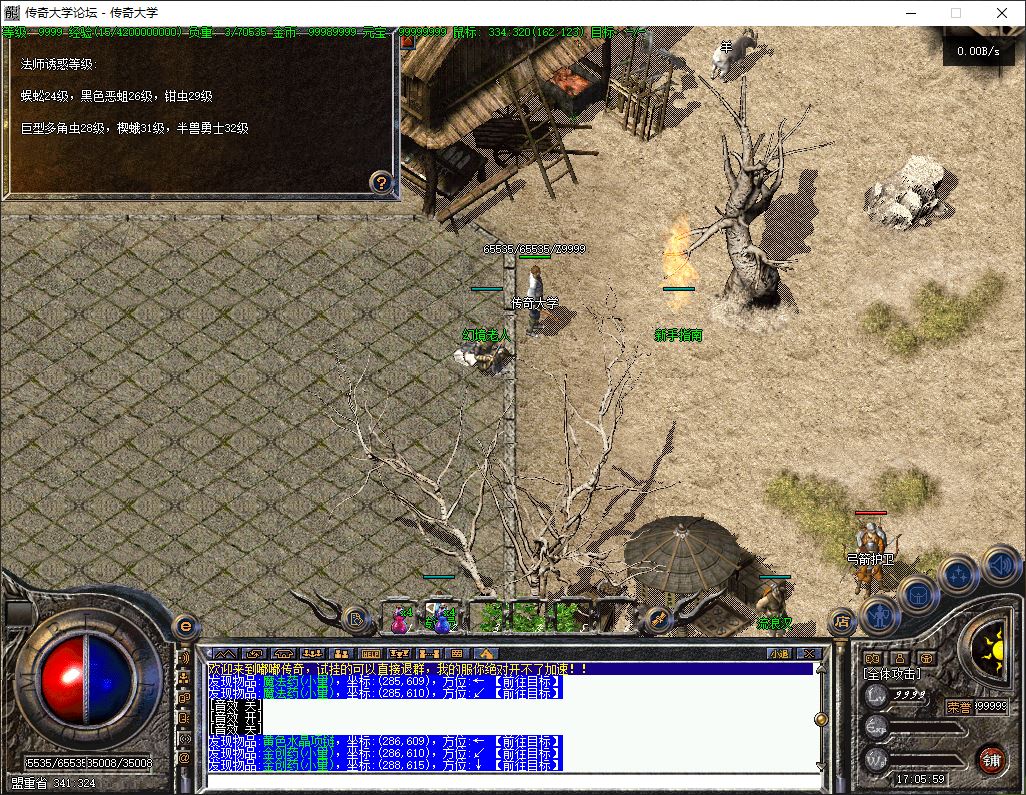The width and height of the screenshot is (1026, 795).
Task: Toggle the sound speaker round button
Action: pos(1001,564)
